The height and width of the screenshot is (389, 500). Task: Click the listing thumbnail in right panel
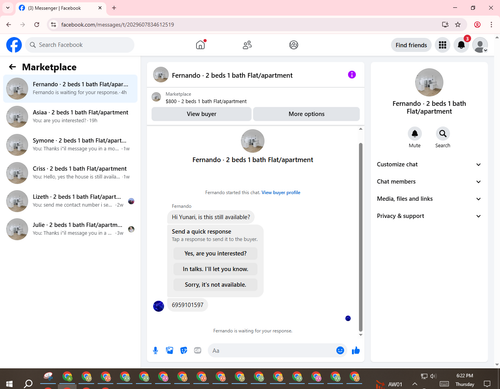(429, 82)
